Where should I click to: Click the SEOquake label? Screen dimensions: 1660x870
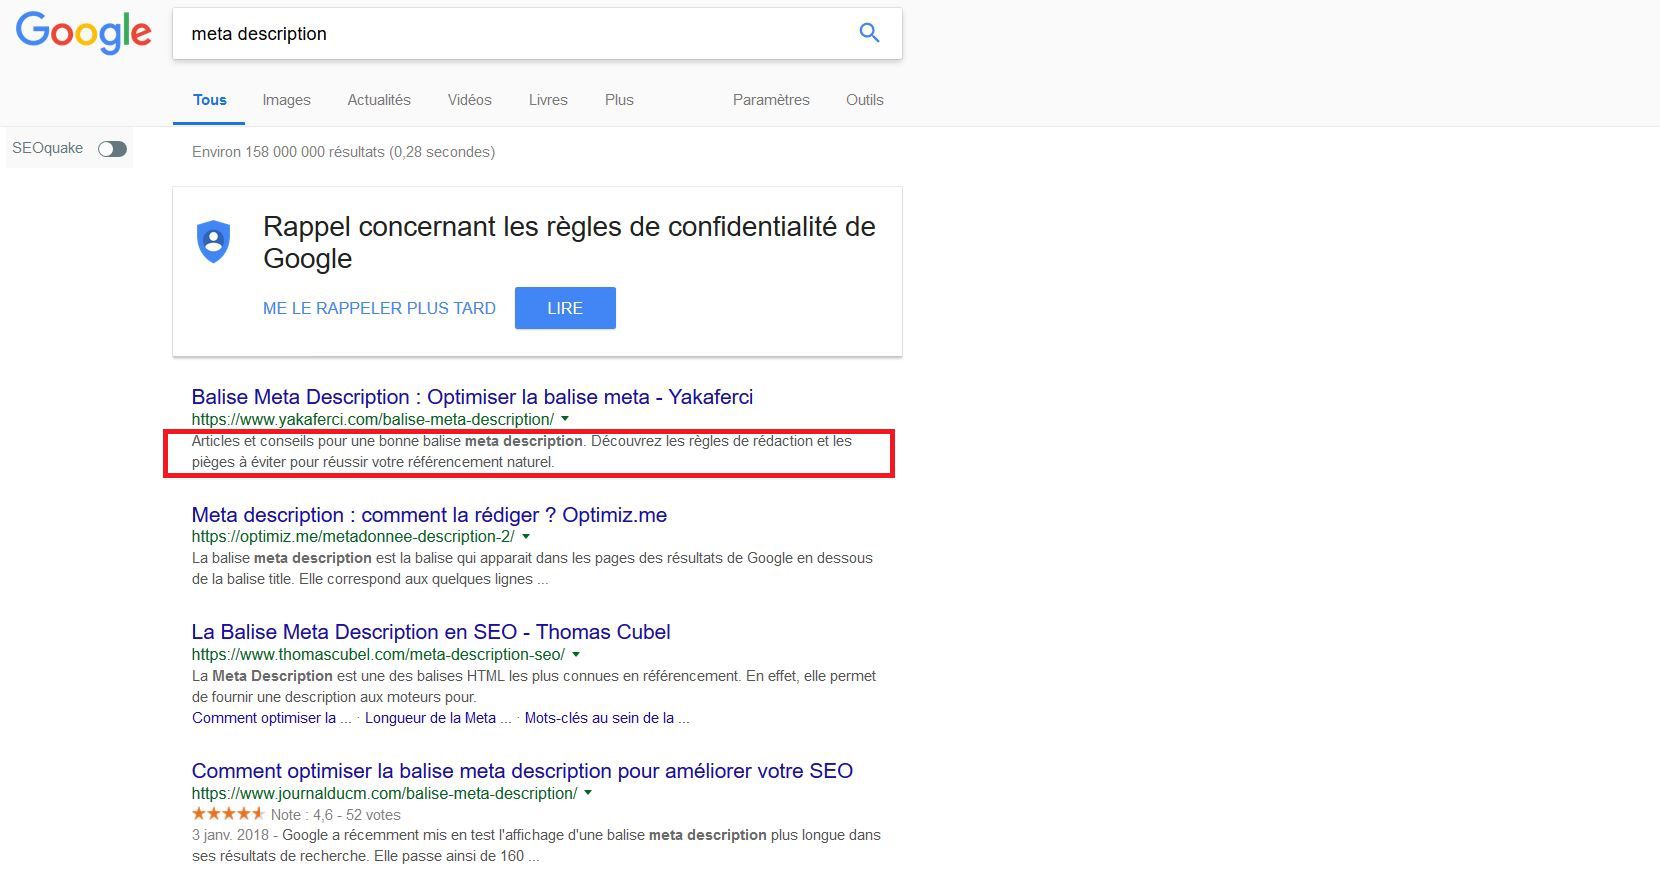48,148
